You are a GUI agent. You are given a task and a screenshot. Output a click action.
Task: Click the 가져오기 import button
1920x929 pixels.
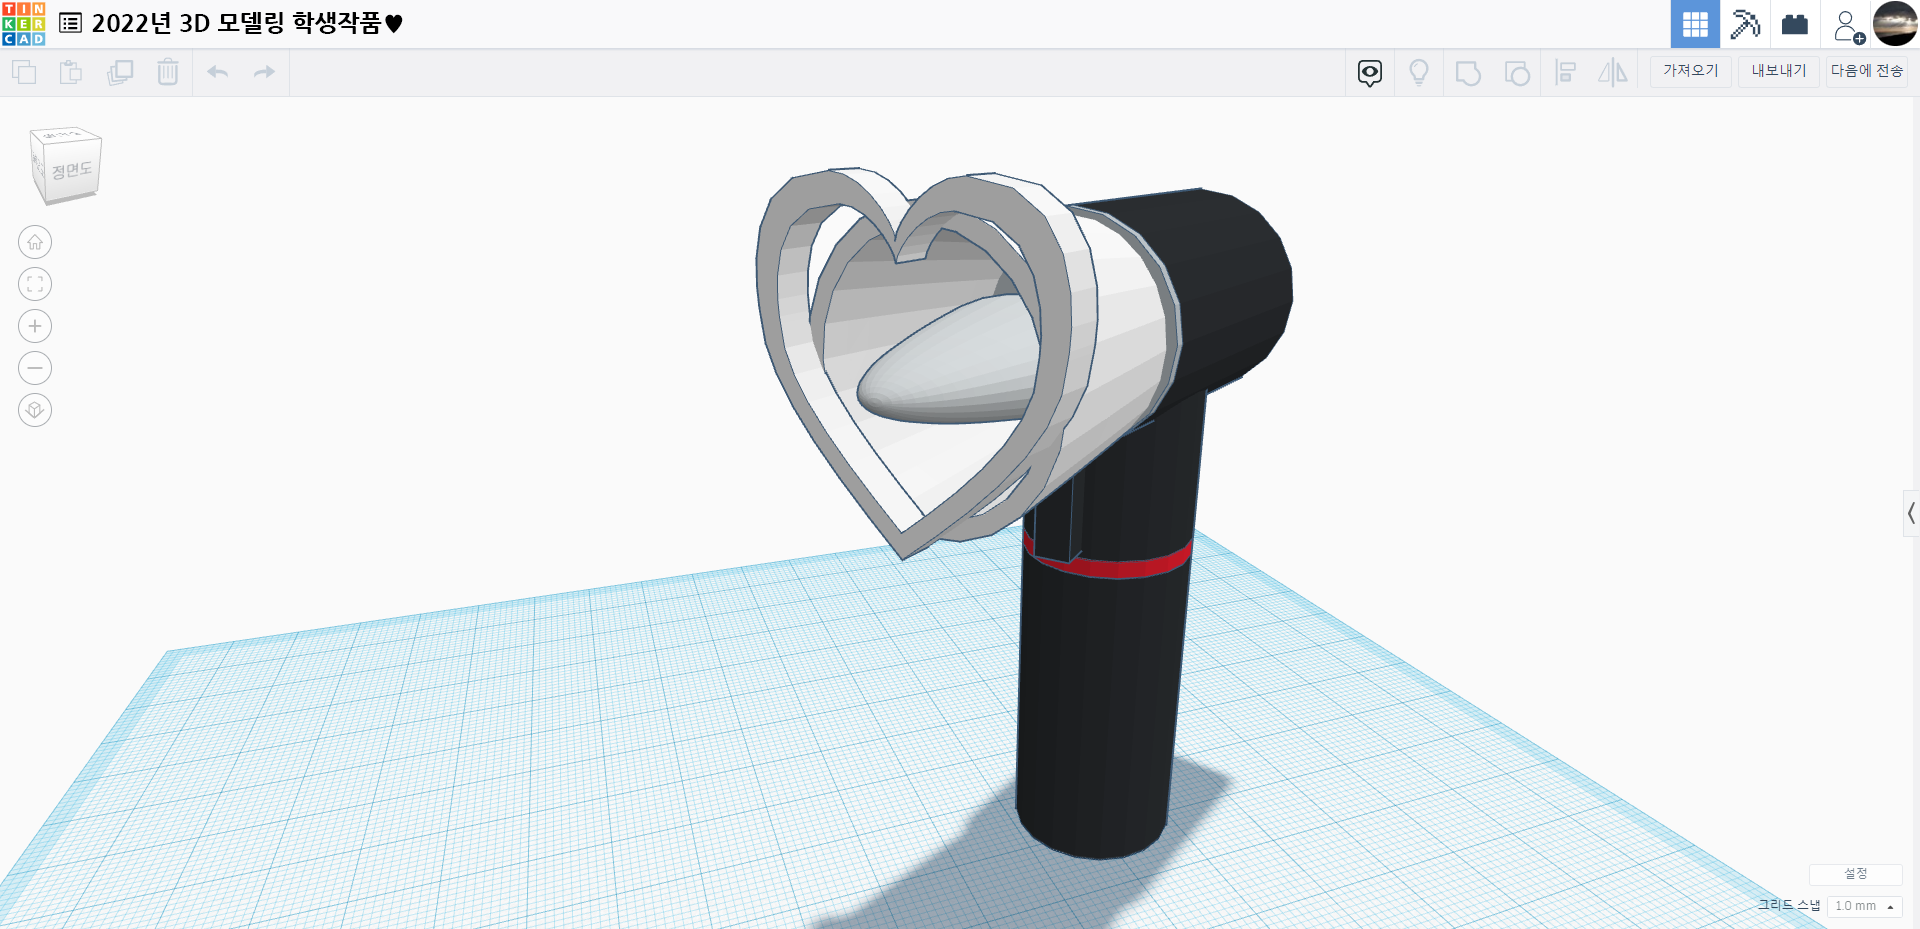coord(1691,71)
